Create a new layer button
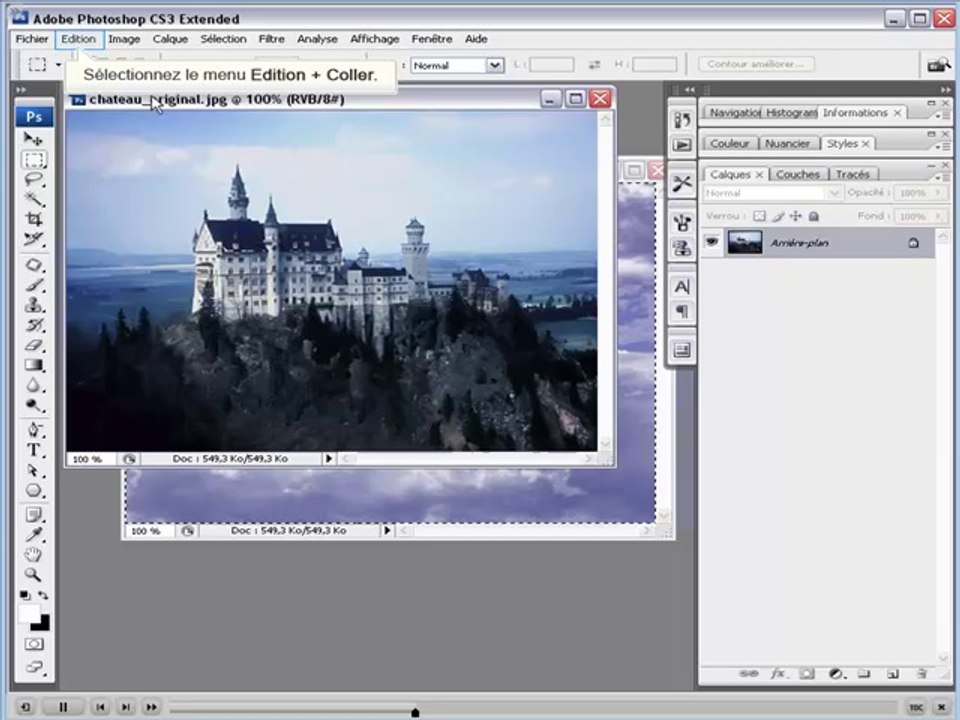The width and height of the screenshot is (960, 720). coord(893,674)
